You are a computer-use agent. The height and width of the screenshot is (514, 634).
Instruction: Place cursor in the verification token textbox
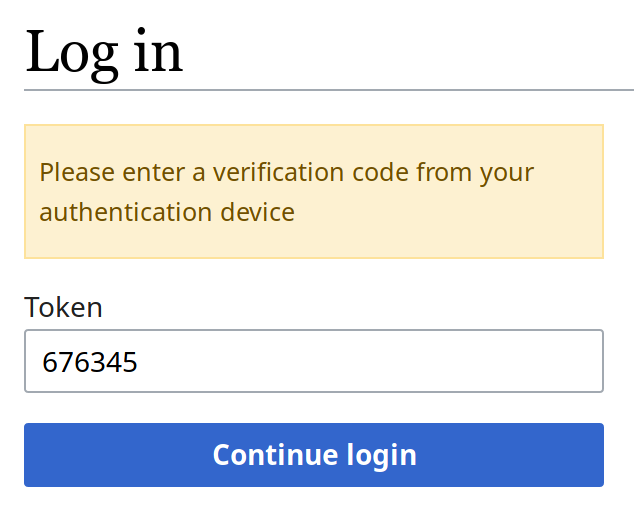(314, 361)
